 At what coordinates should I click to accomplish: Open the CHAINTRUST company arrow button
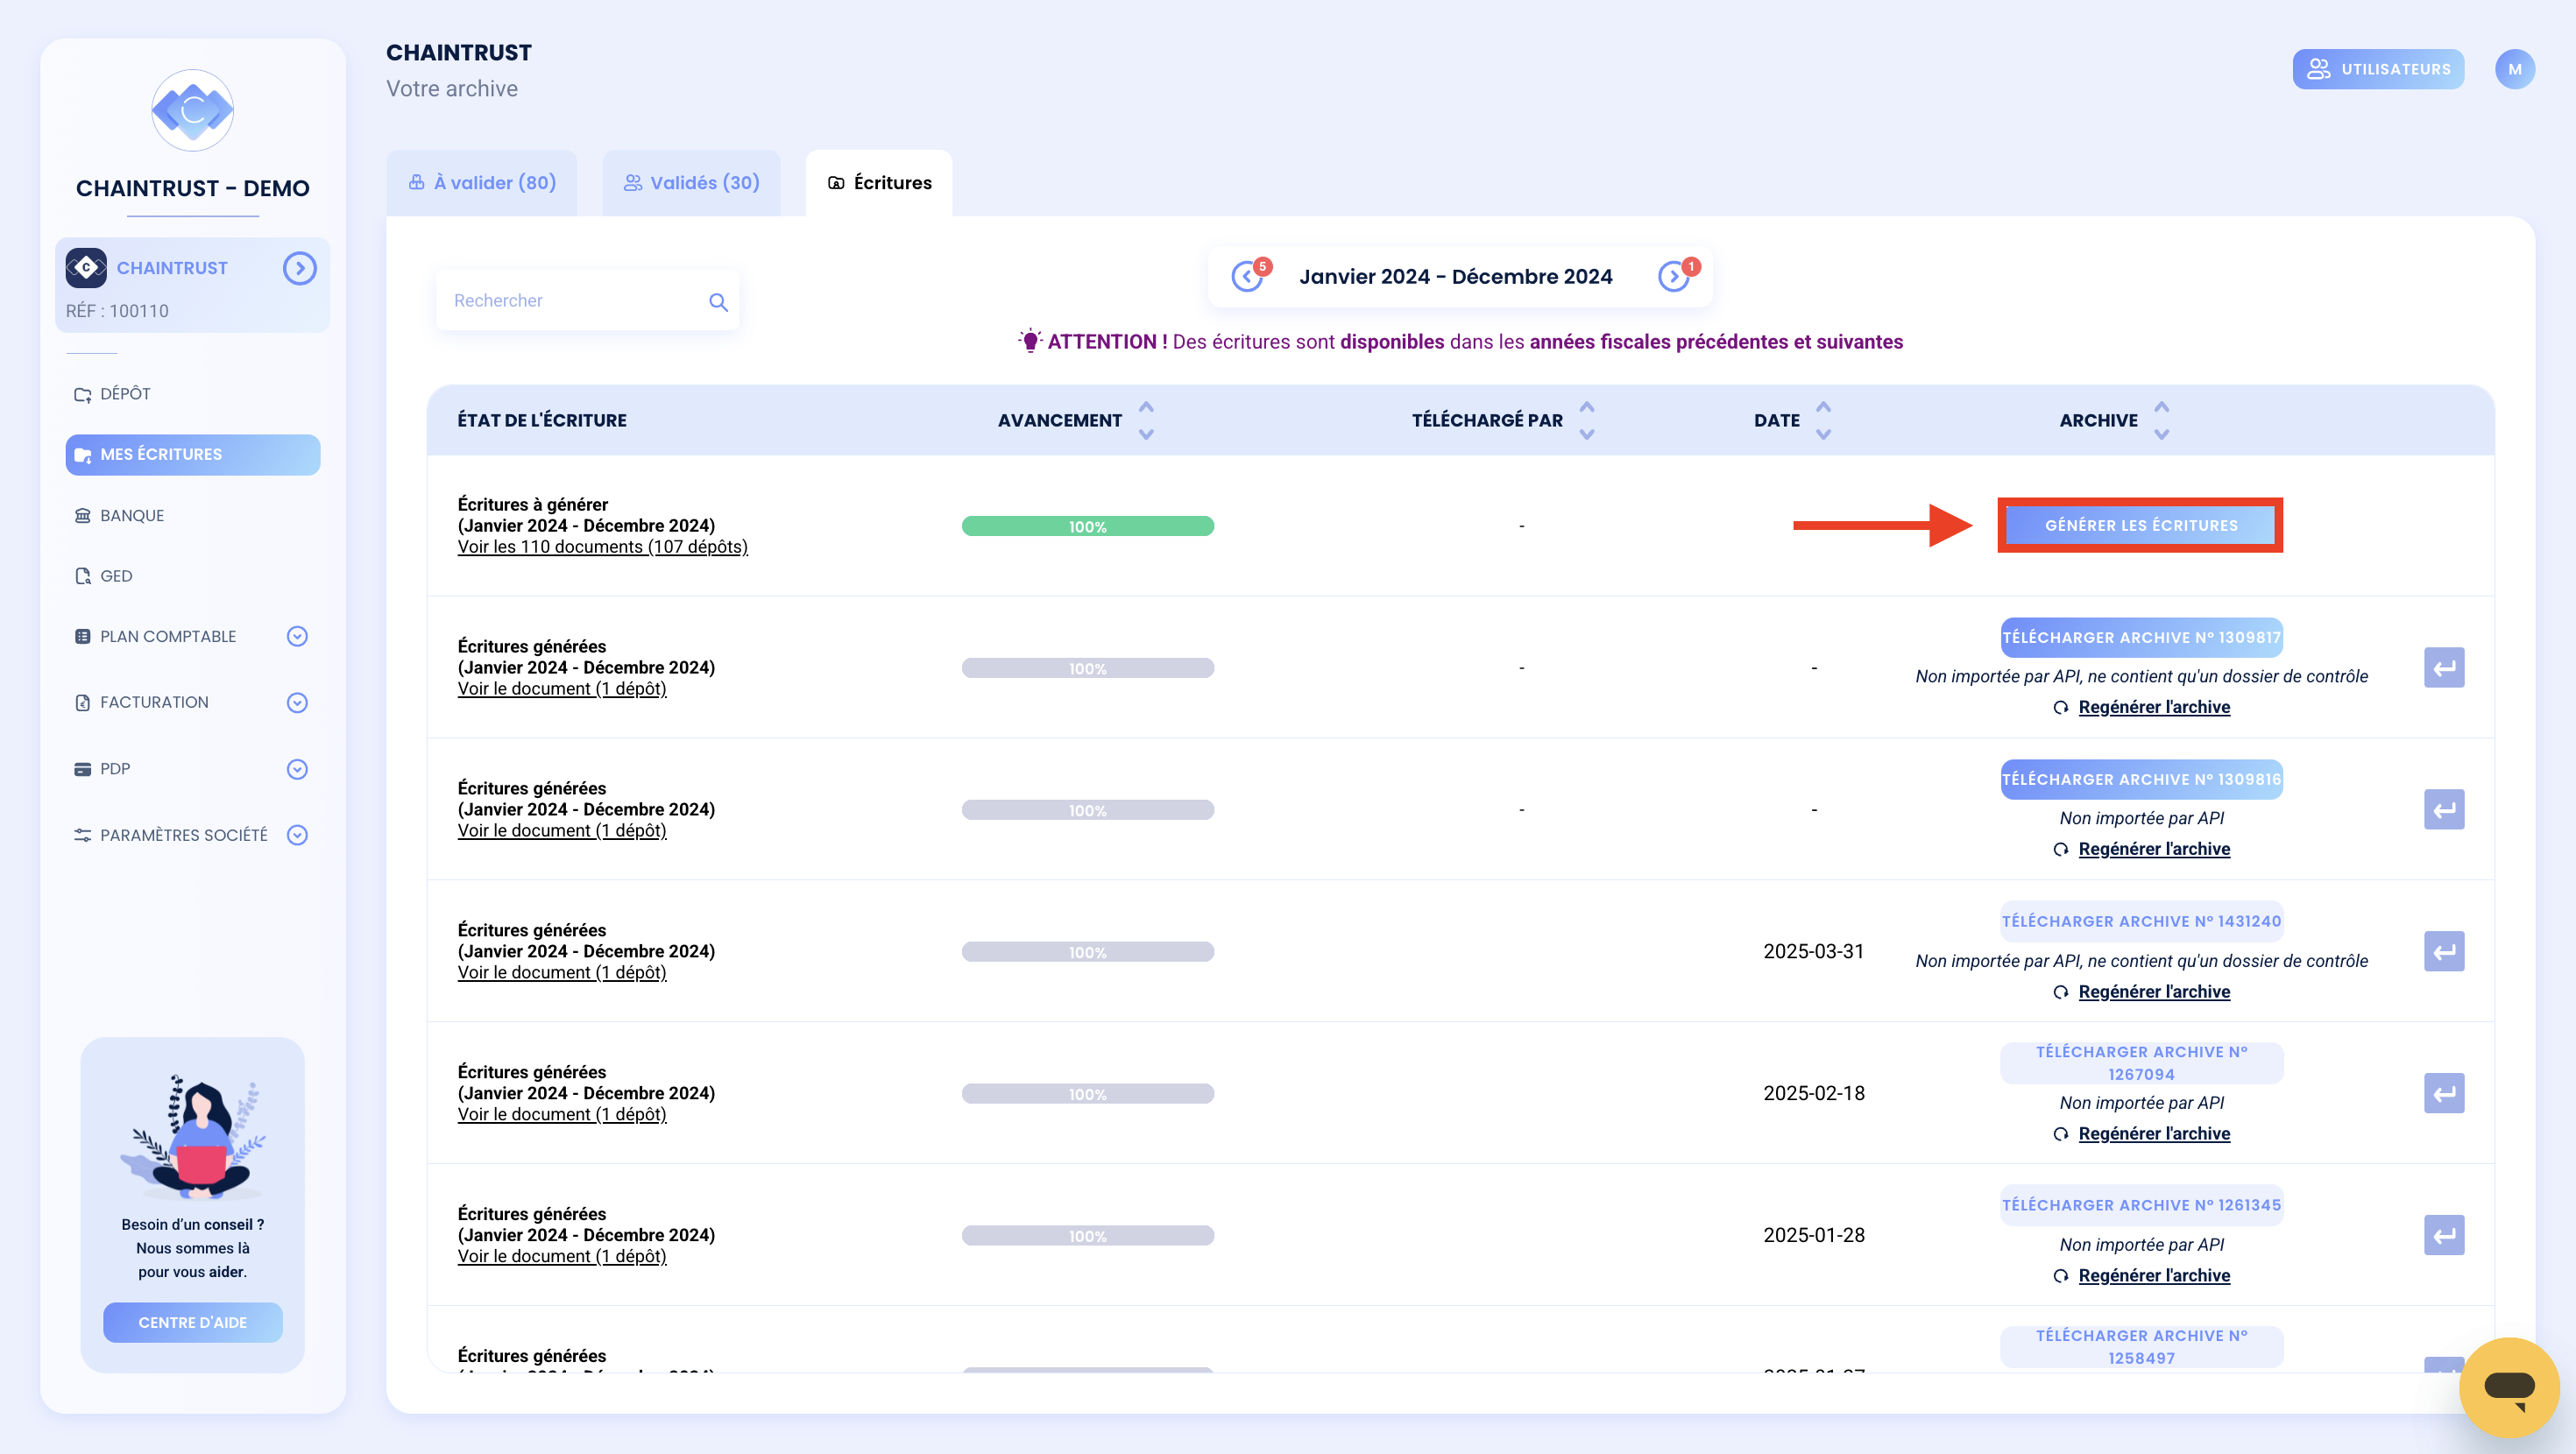coord(299,268)
